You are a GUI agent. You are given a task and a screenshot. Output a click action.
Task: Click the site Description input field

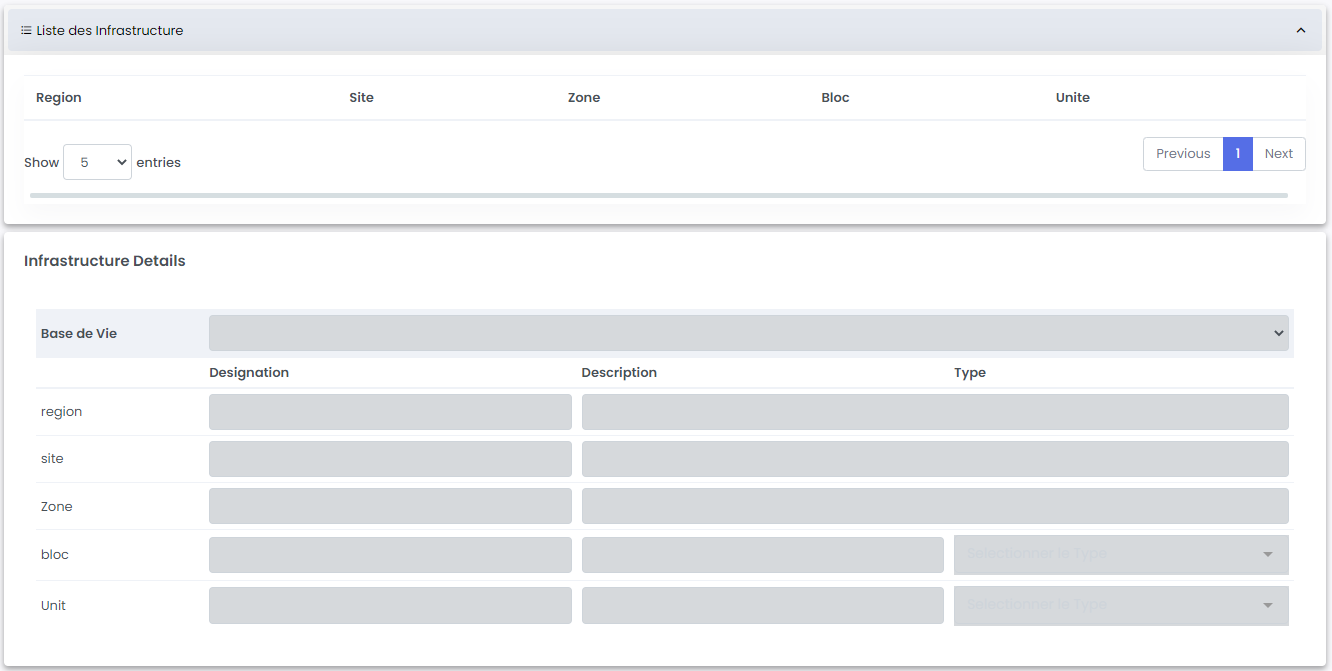coord(934,459)
